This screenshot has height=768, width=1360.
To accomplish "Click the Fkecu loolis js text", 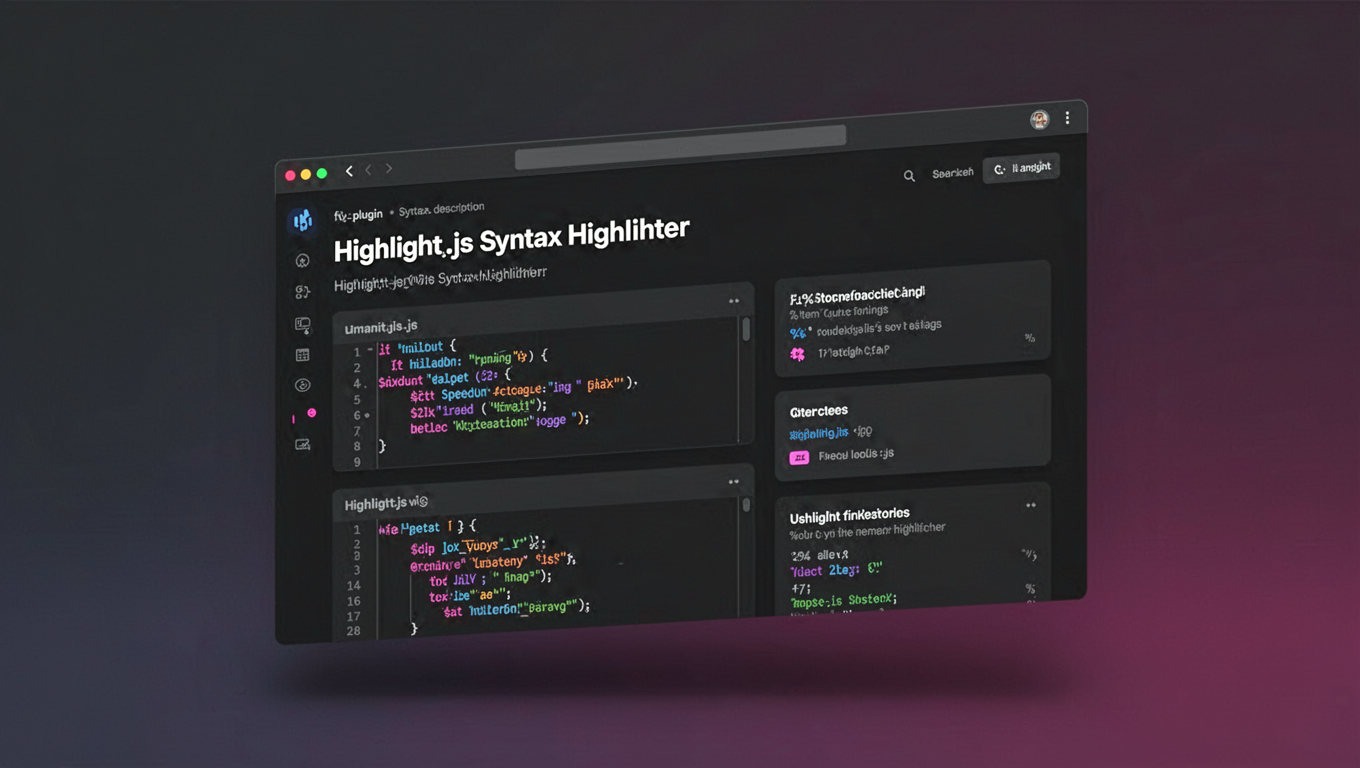I will tap(856, 454).
